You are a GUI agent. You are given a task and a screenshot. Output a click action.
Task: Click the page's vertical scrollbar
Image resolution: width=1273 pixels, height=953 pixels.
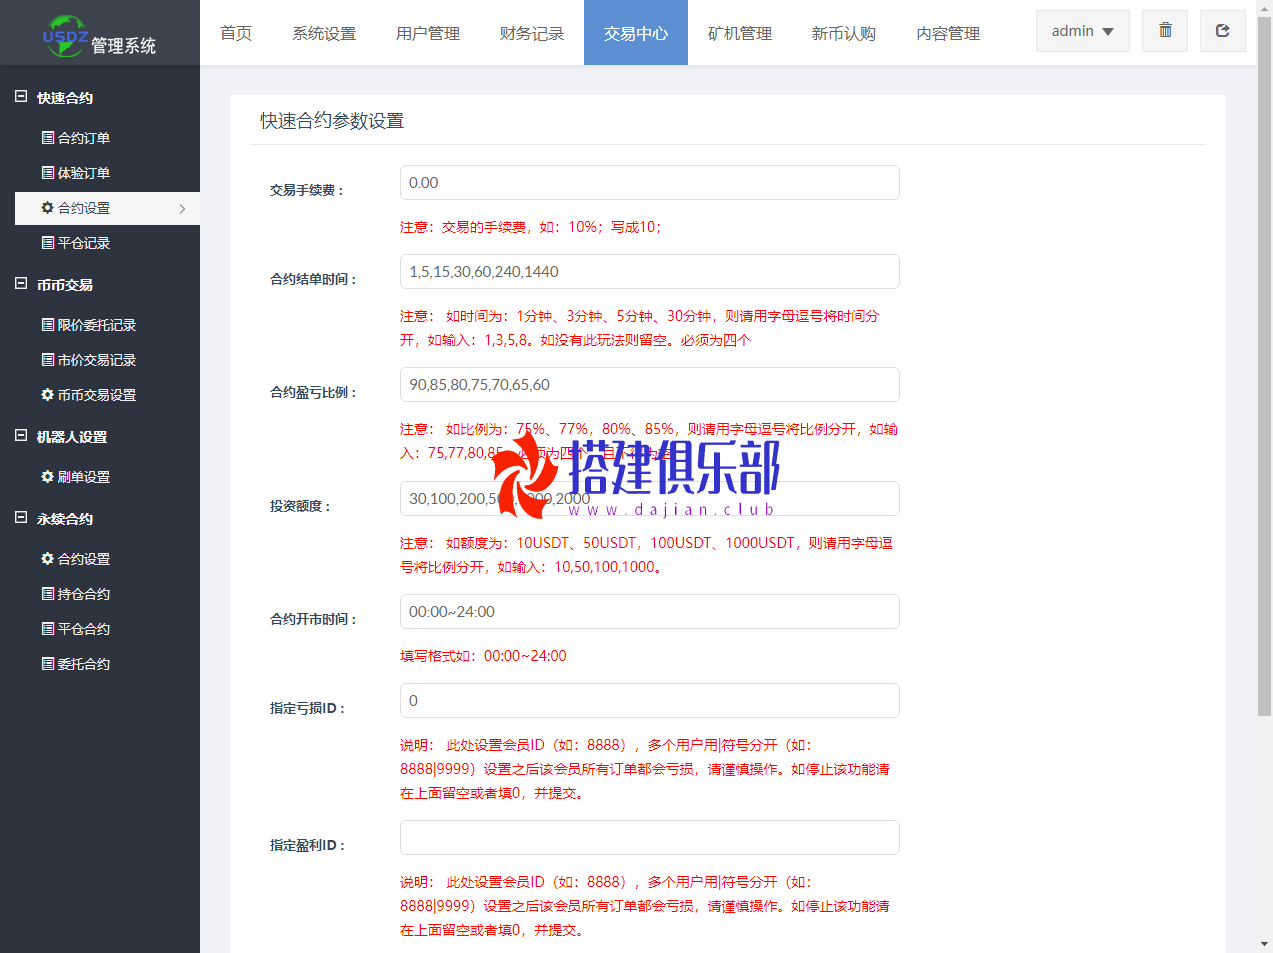(x=1264, y=400)
